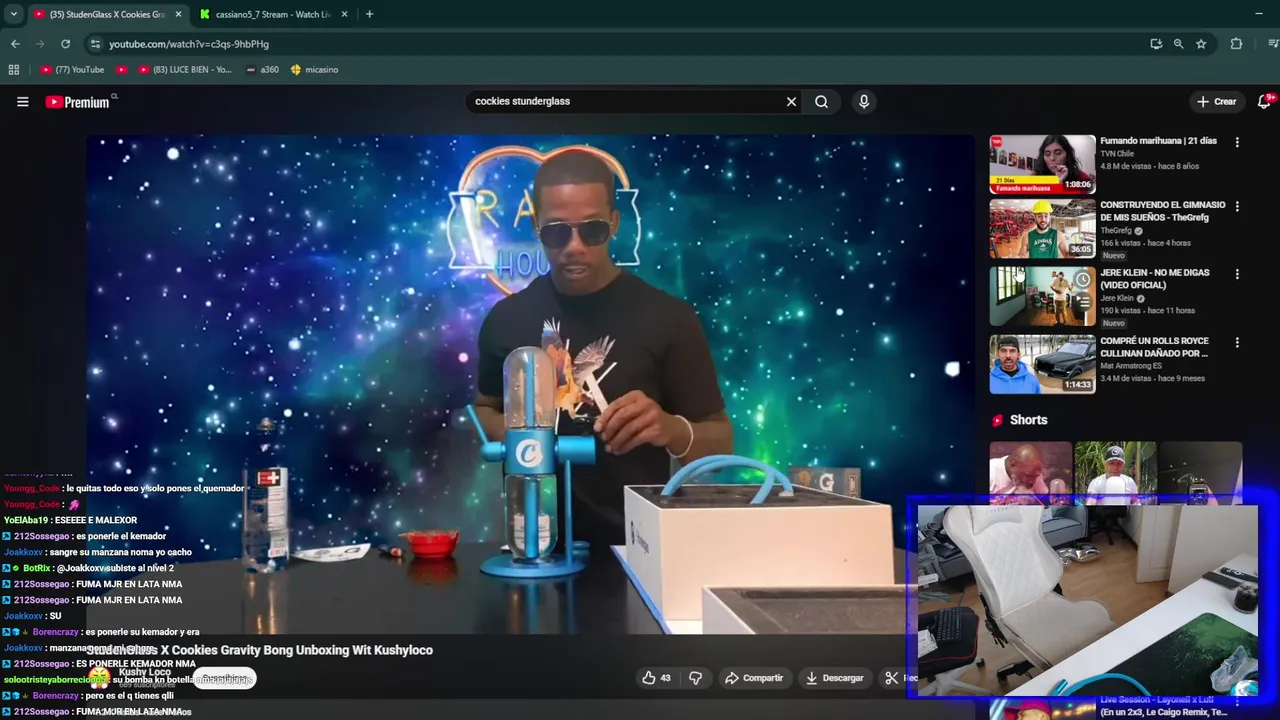Viewport: 1280px width, 720px height.
Task: Open site information icon in address bar
Action: 95,44
